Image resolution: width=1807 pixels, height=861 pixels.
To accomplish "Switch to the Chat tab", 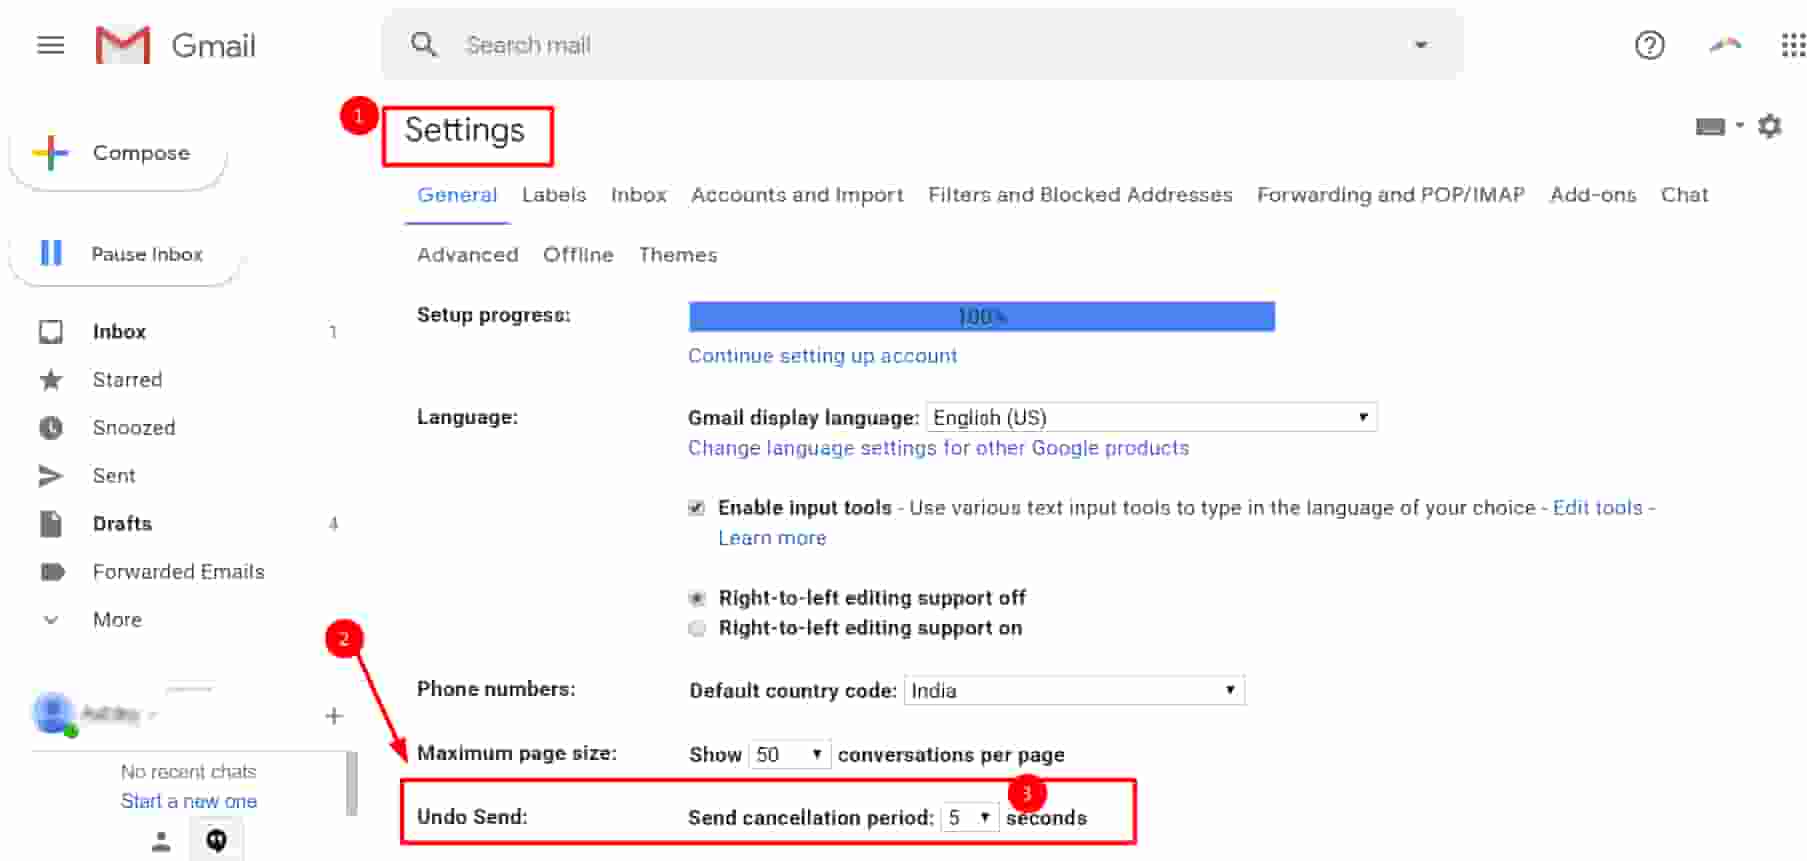I will [1685, 195].
